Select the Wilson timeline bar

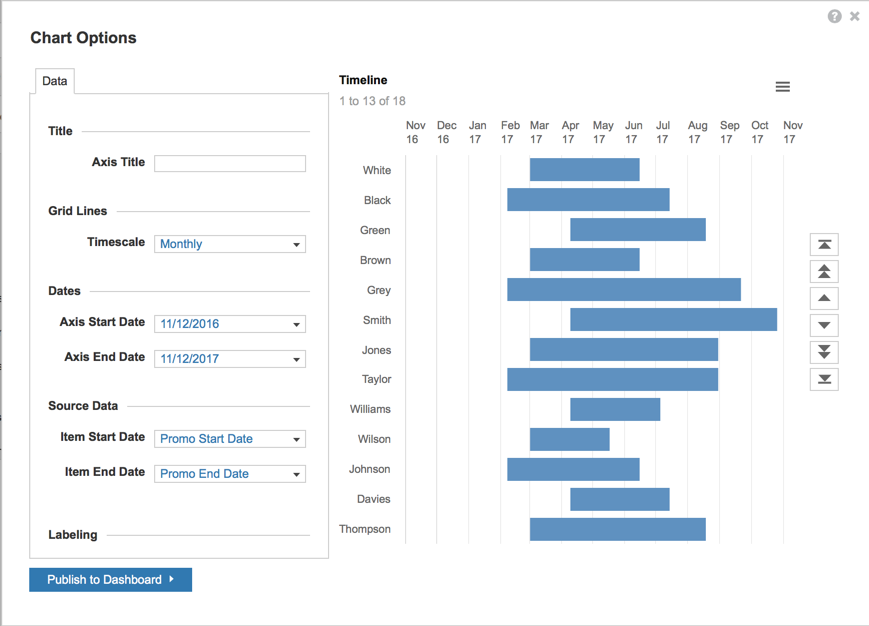[570, 439]
